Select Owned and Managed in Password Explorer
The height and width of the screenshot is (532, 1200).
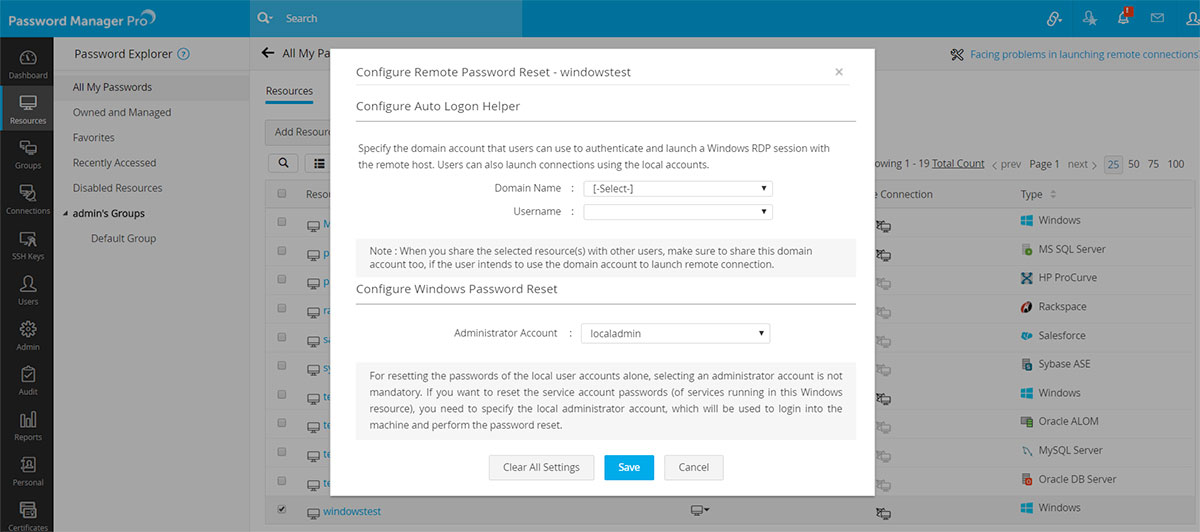122,113
